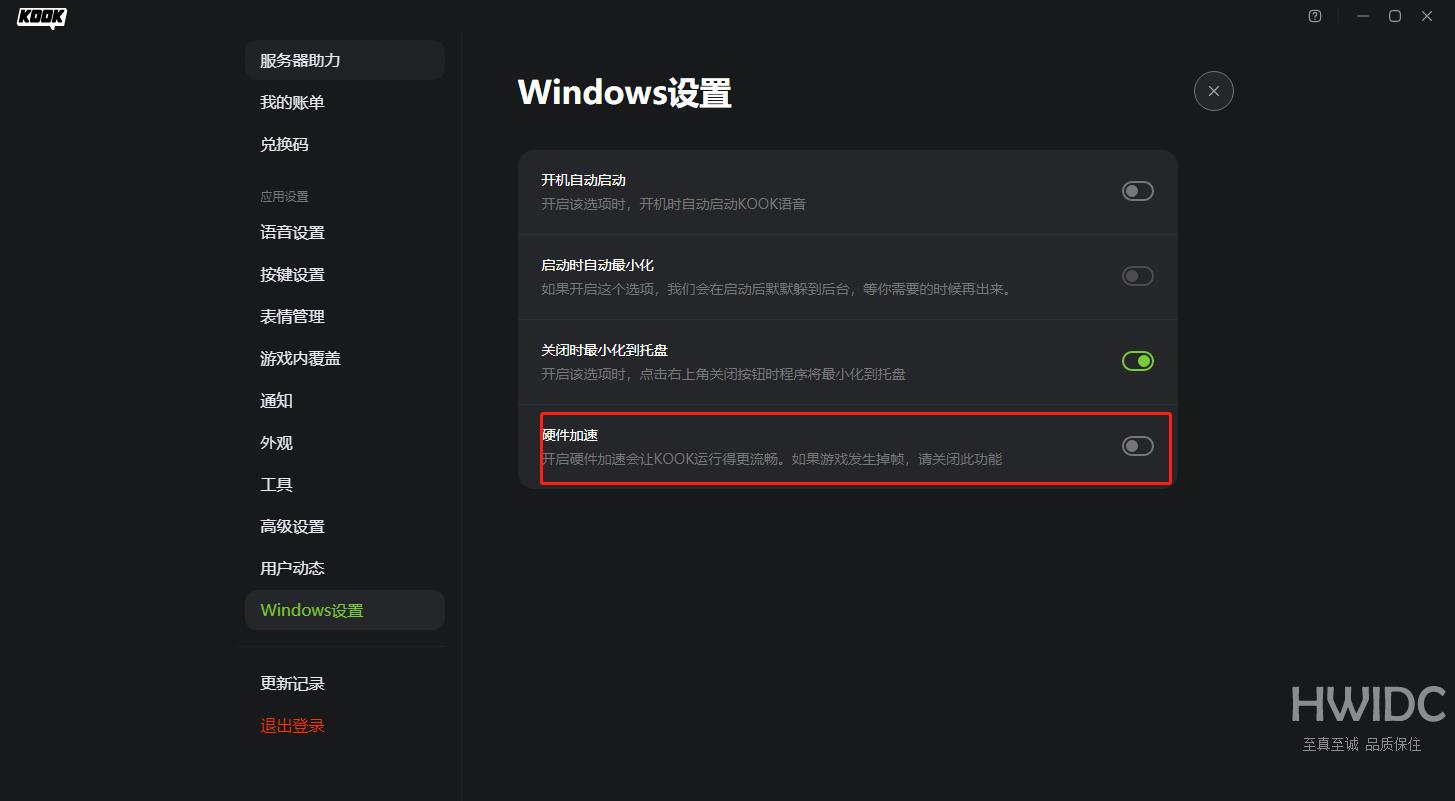Click the 启动时自动最小化 option title
The image size is (1455, 801).
point(597,265)
